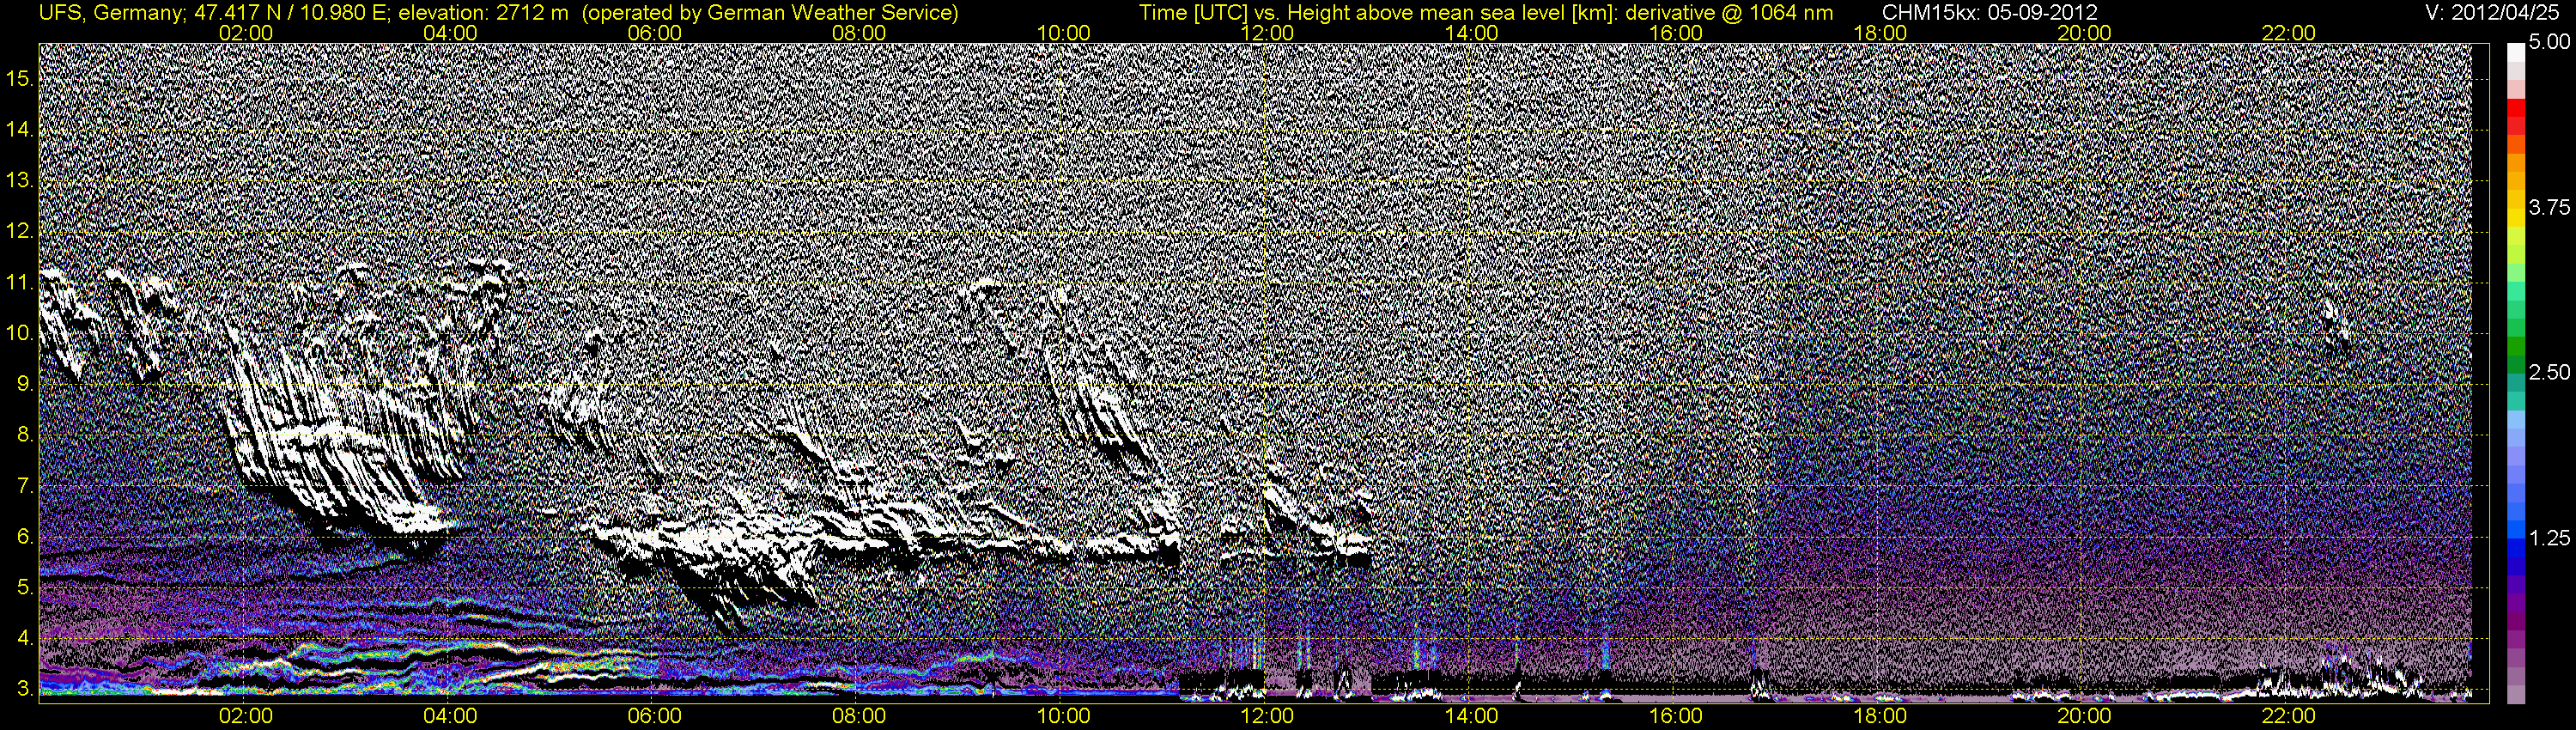Click the 16:00 label on the top axis
The image size is (2576, 730).
click(1676, 33)
